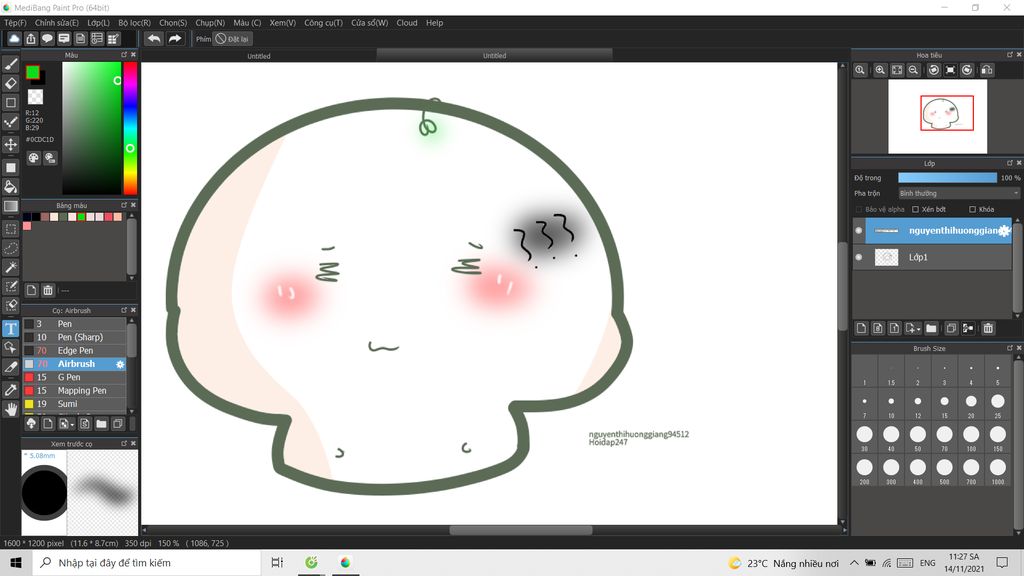This screenshot has width=1024, height=576.
Task: Select the Lasso tool
Action: coord(10,248)
